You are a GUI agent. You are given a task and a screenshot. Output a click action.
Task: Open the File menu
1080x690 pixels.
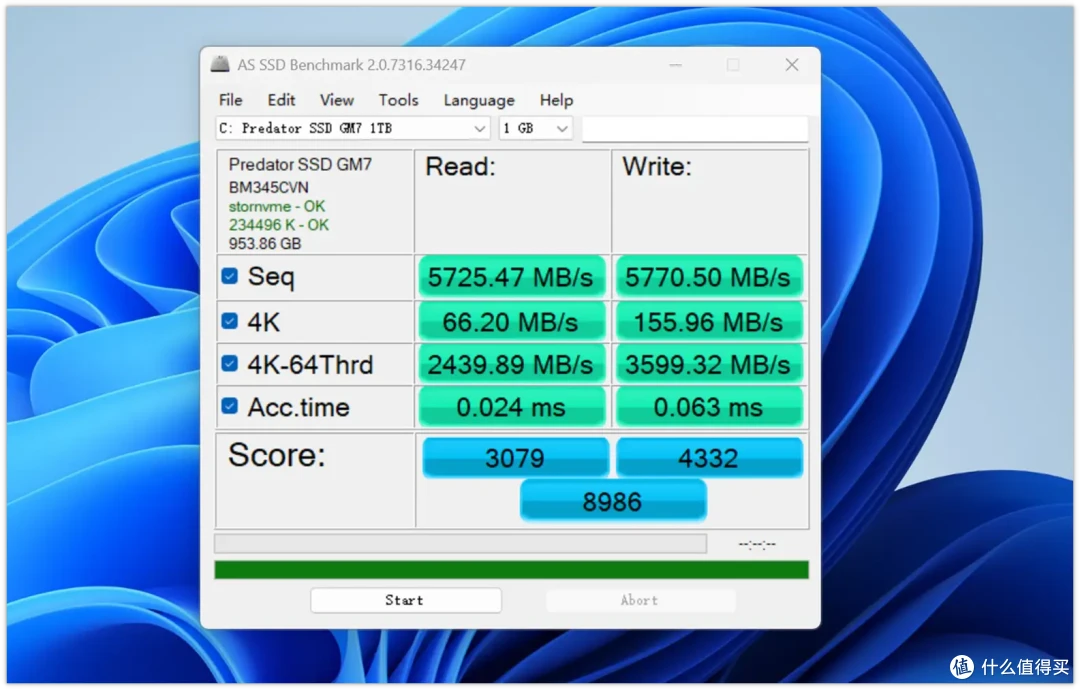click(x=230, y=100)
